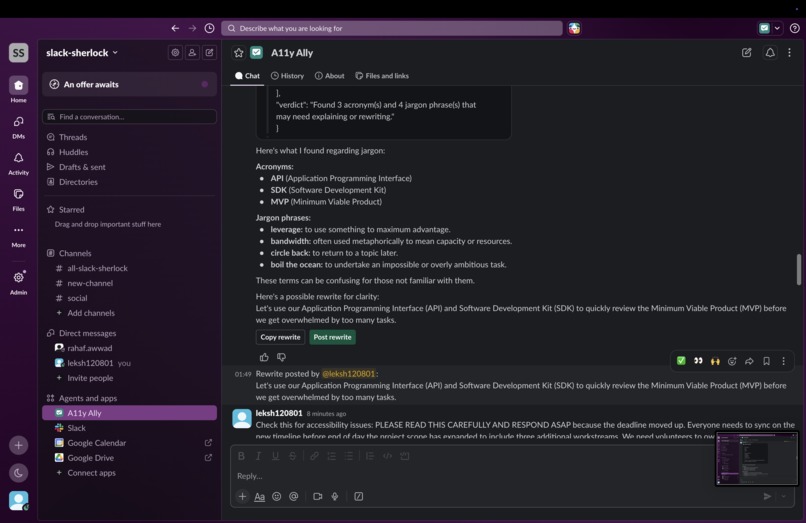Collapse the Direct messages section
The image size is (806, 523).
click(87, 333)
